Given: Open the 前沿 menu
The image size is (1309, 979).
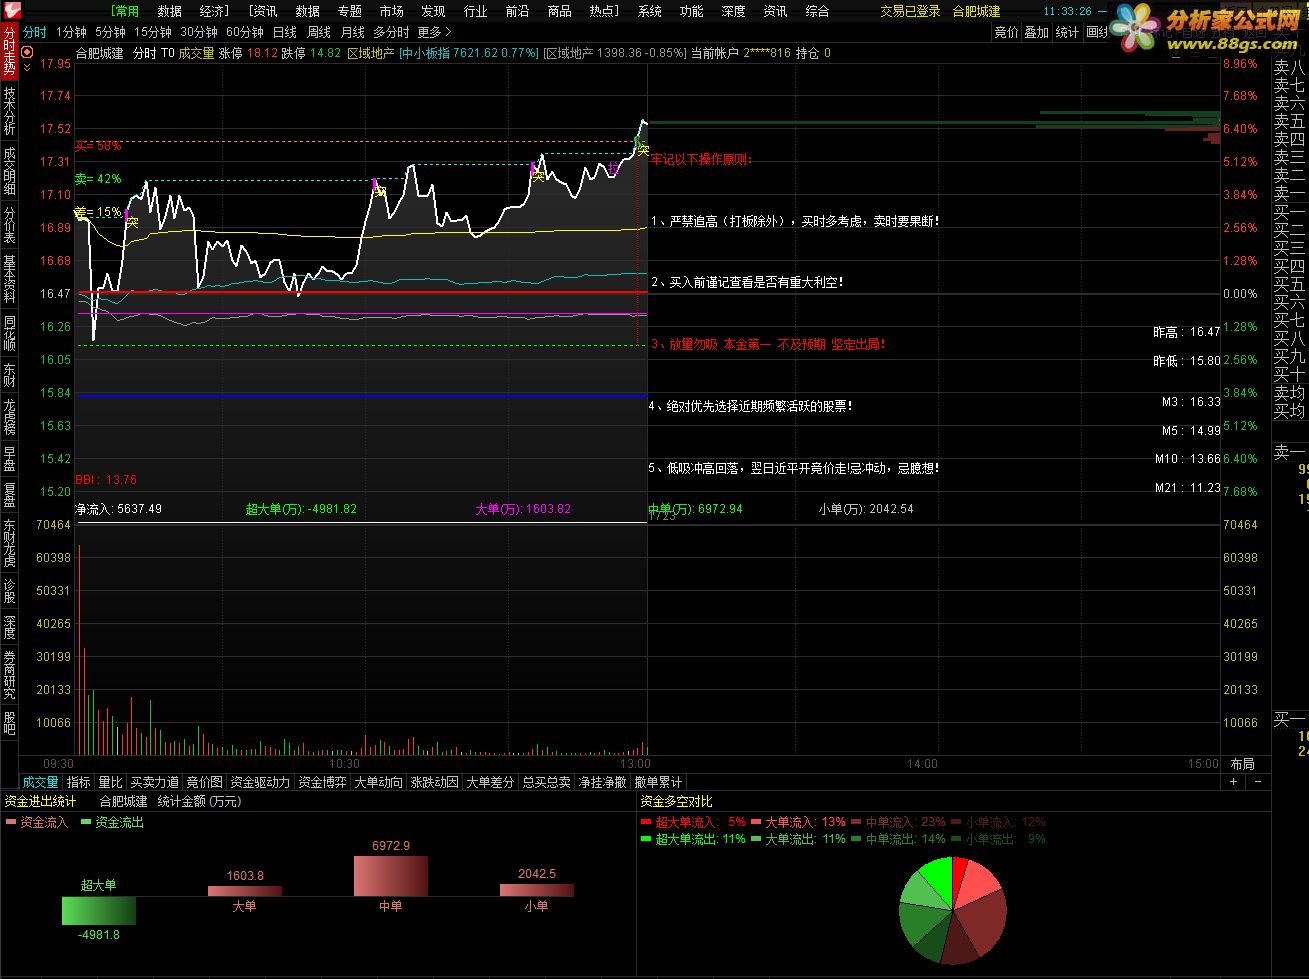Looking at the screenshot, I should click(517, 11).
